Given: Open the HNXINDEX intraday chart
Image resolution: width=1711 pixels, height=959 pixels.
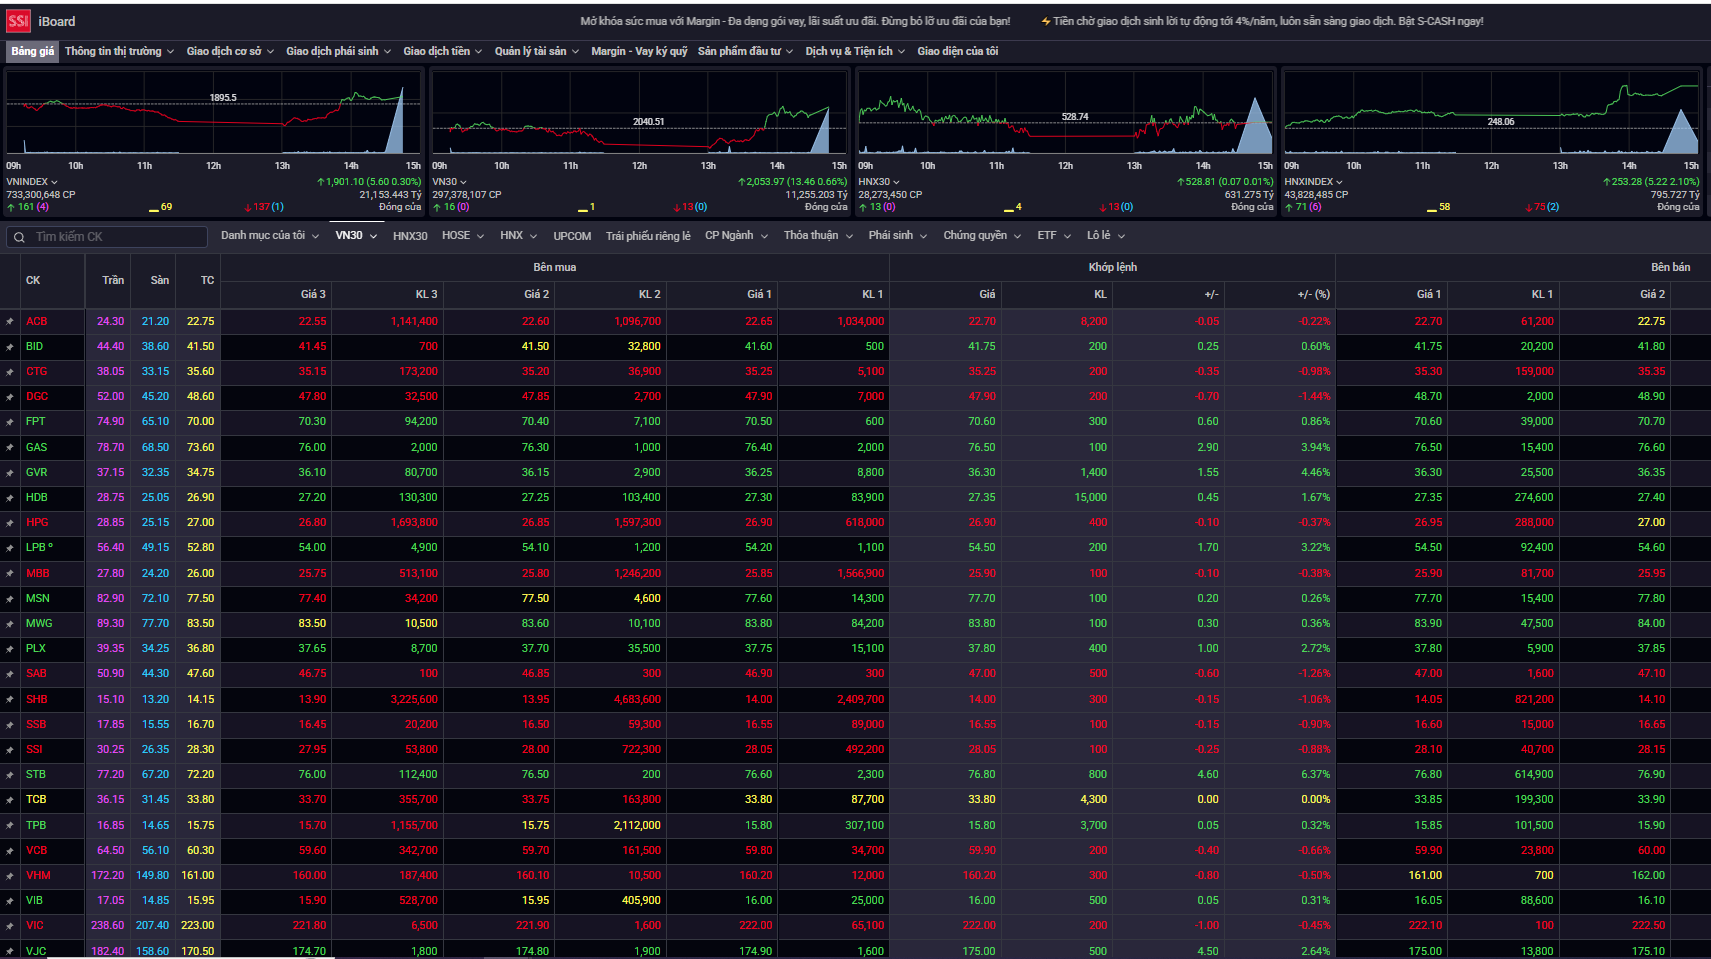Looking at the screenshot, I should [x=1491, y=113].
